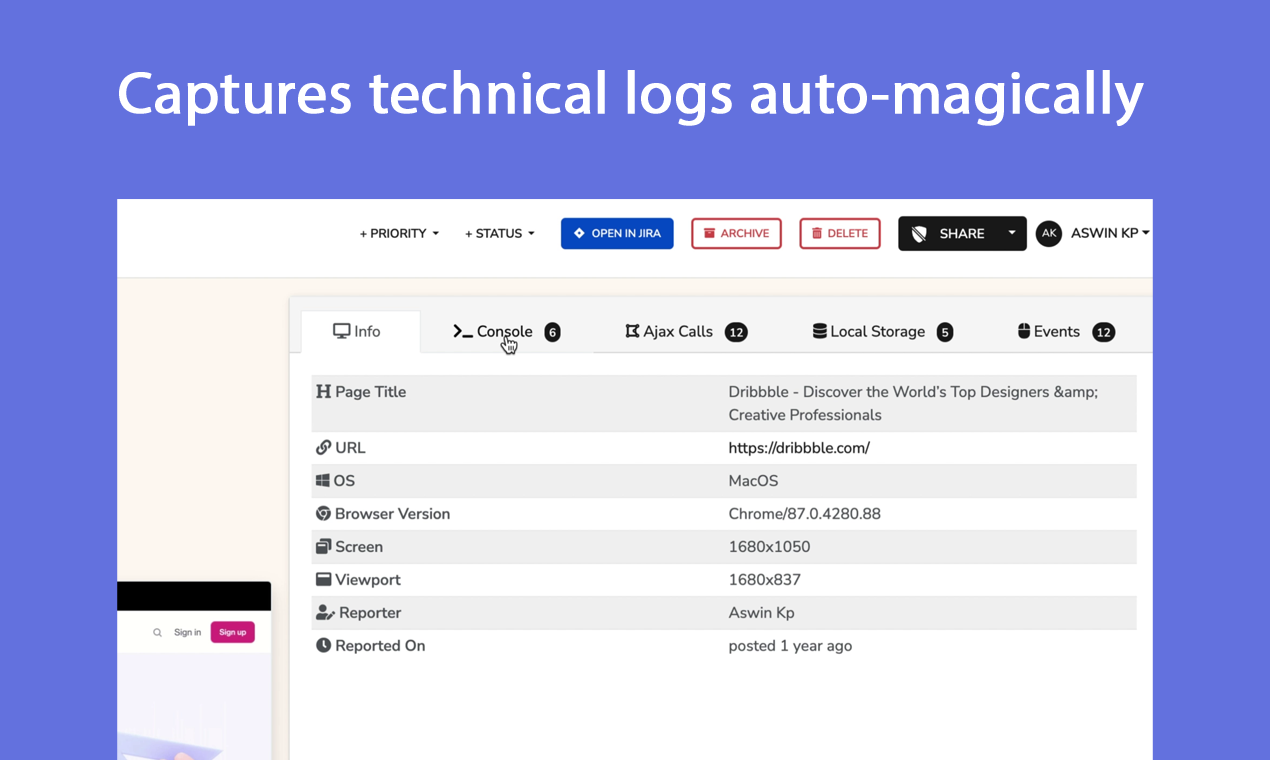Select the MacOS value

[x=753, y=481]
